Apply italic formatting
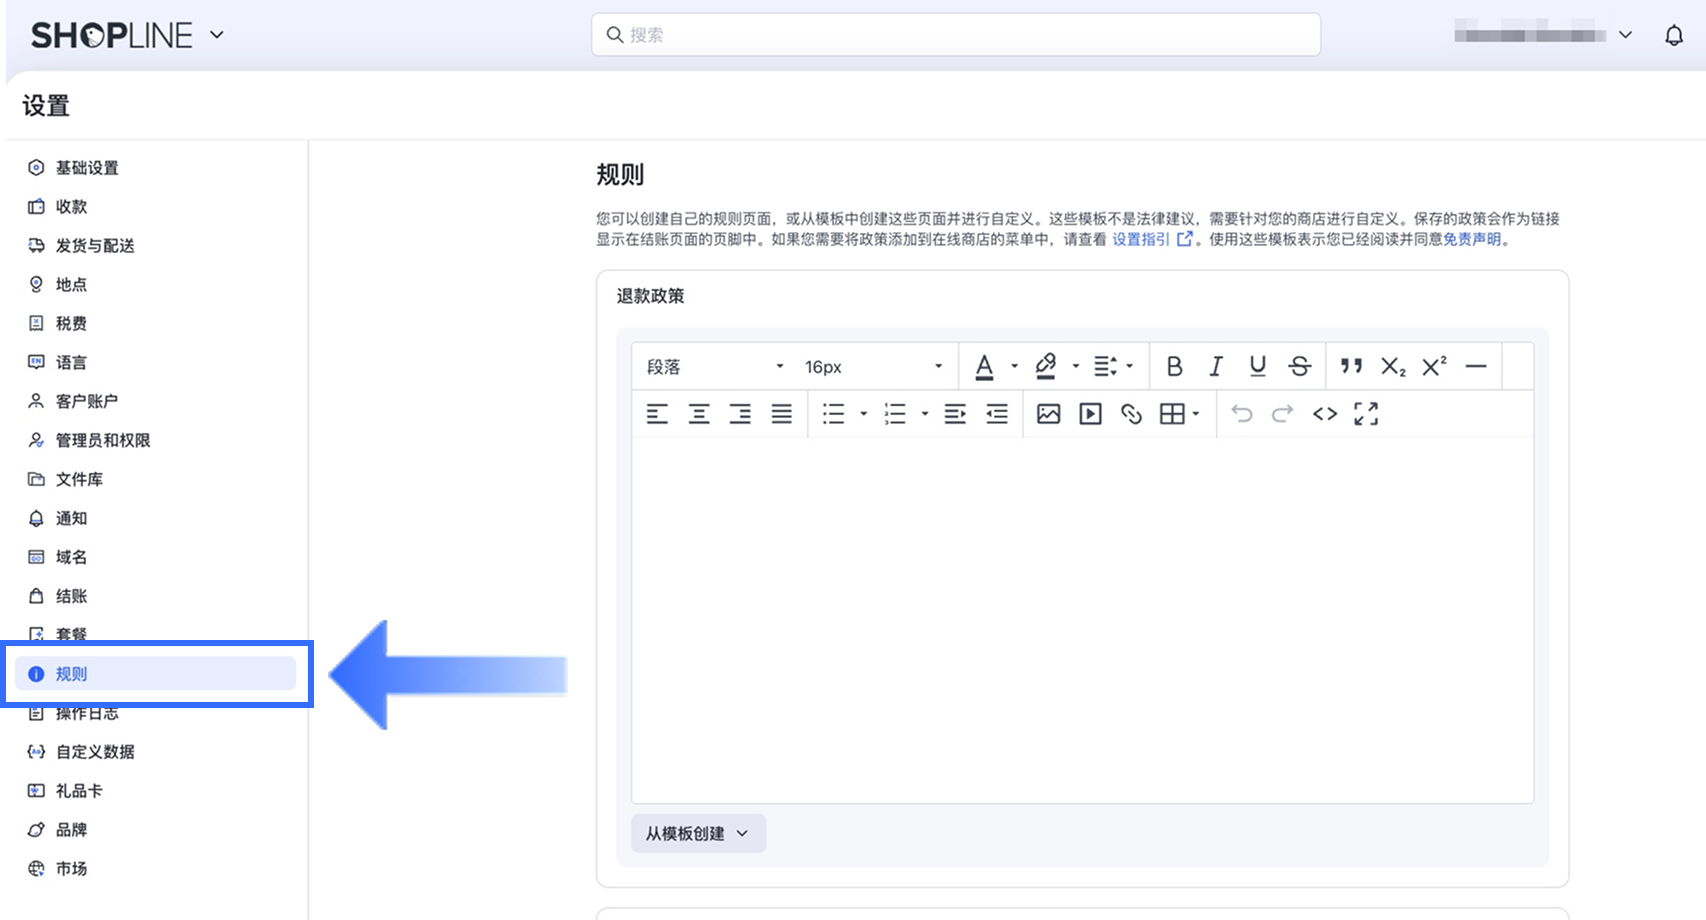Image resolution: width=1706 pixels, height=920 pixels. (1216, 367)
